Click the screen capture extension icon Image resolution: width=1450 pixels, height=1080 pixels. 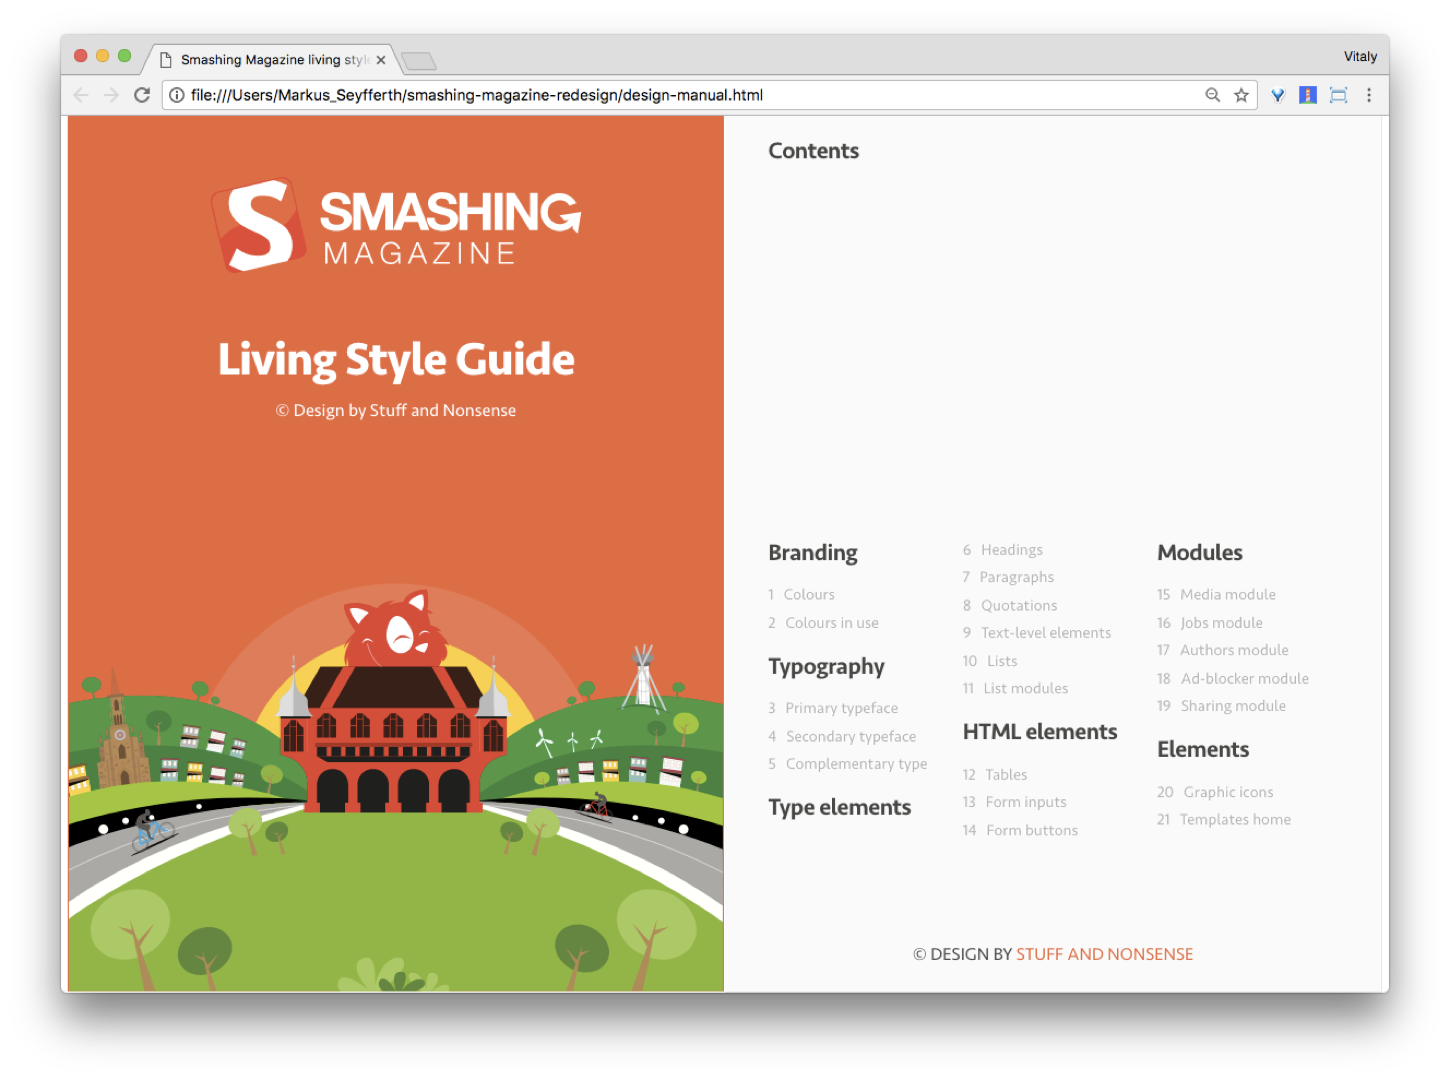tap(1339, 95)
